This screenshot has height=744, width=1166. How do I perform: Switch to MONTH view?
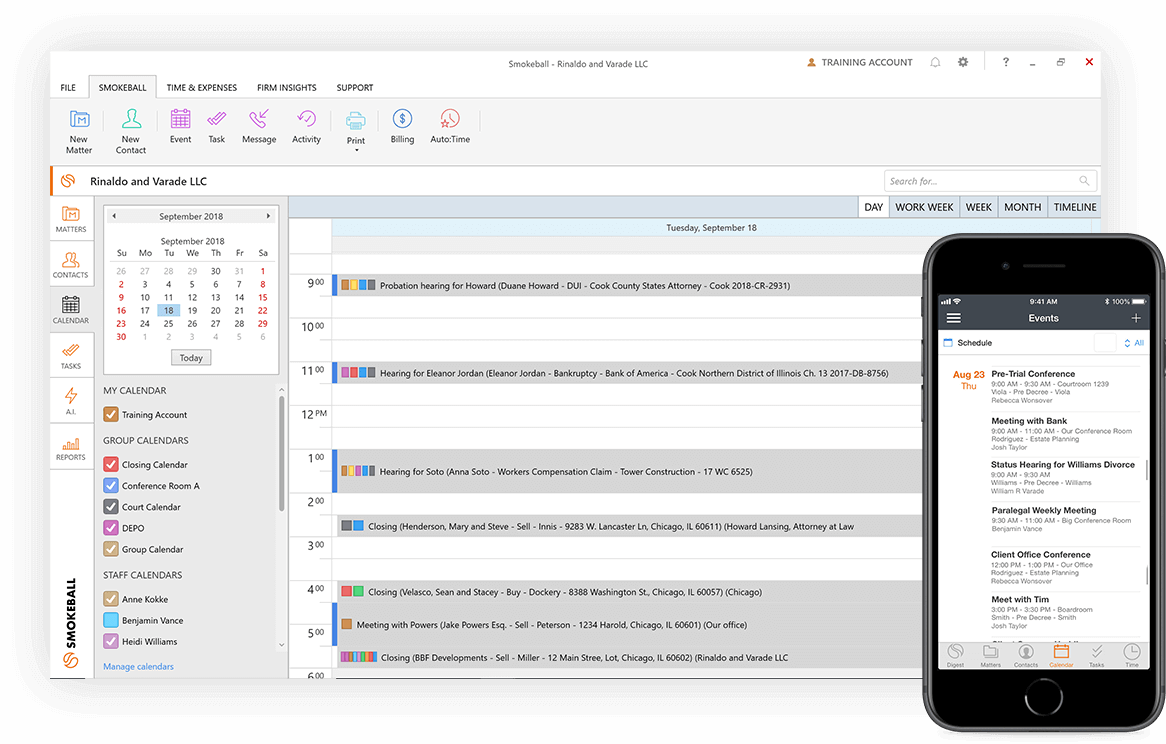[x=1022, y=207]
